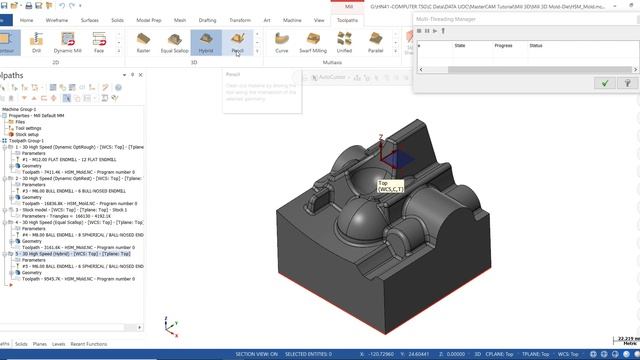Expand the 3D toolpath gallery
Viewport: 640px width, 360px height.
coord(257,51)
